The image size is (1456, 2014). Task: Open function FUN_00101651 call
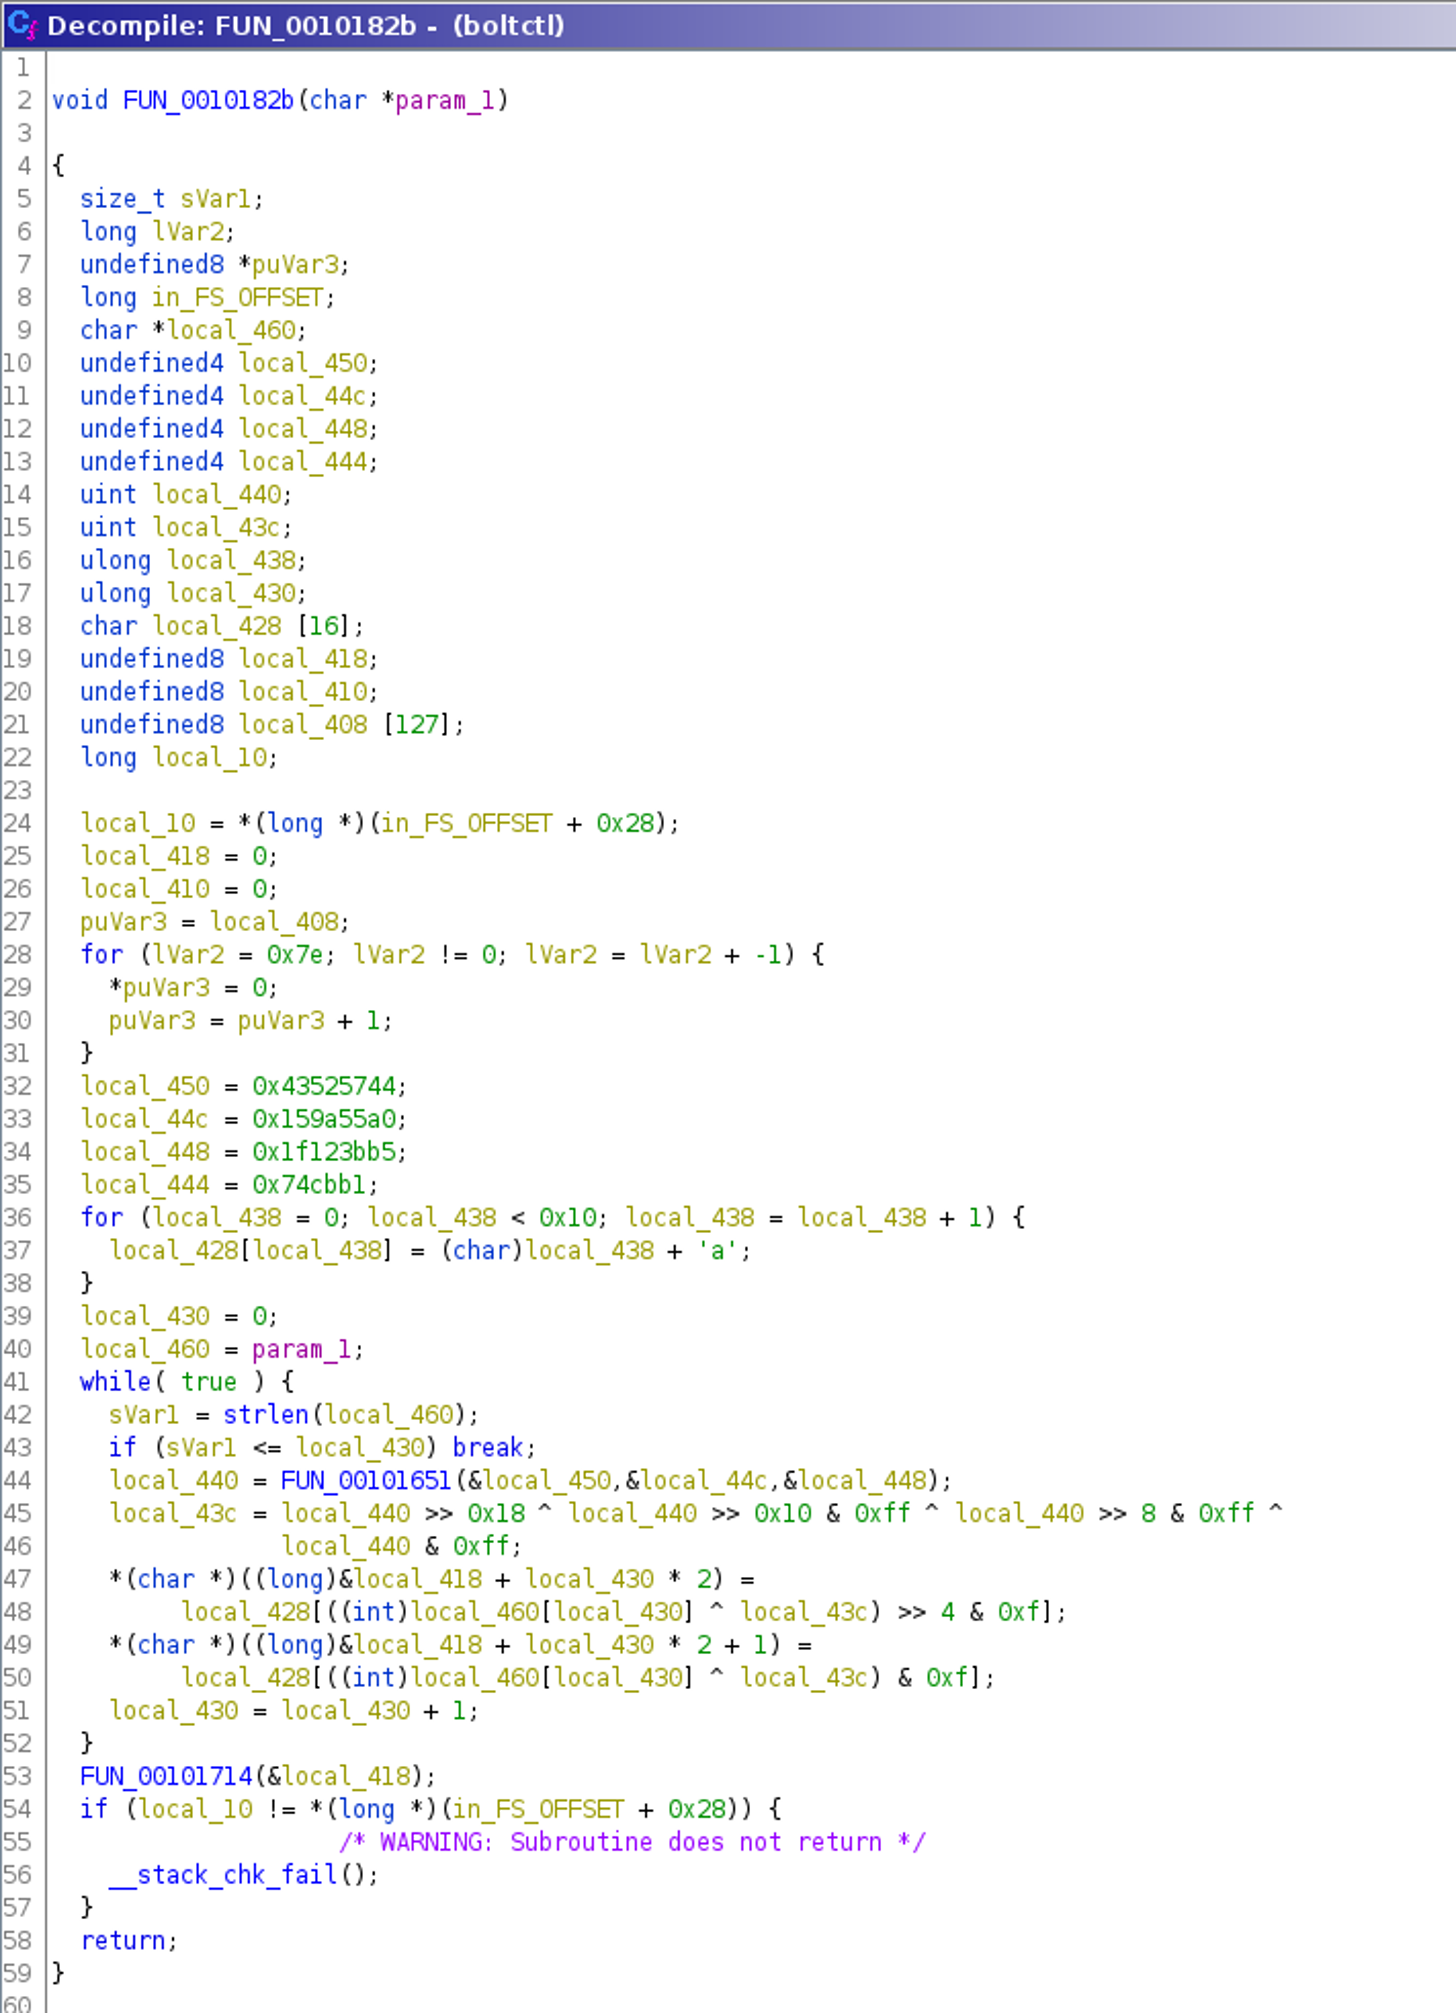(x=366, y=1481)
